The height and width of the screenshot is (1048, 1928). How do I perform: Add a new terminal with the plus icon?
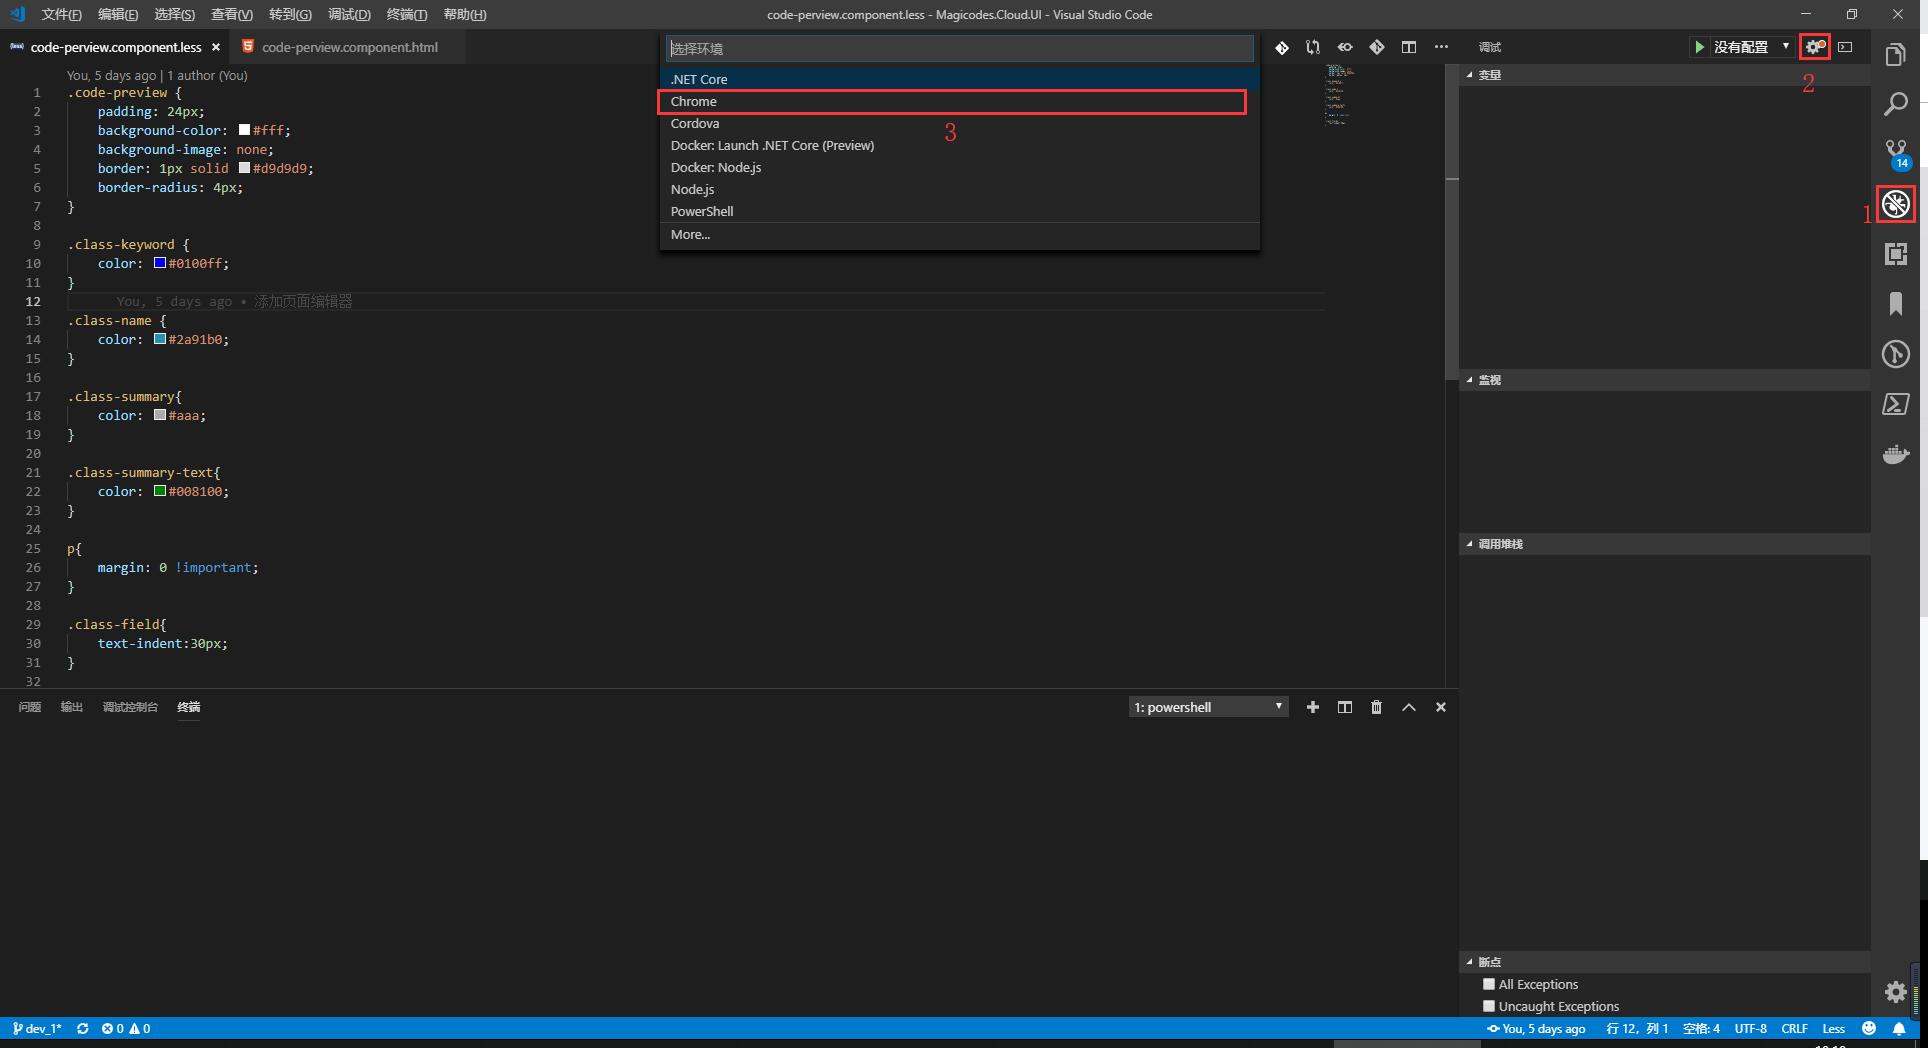pos(1312,707)
